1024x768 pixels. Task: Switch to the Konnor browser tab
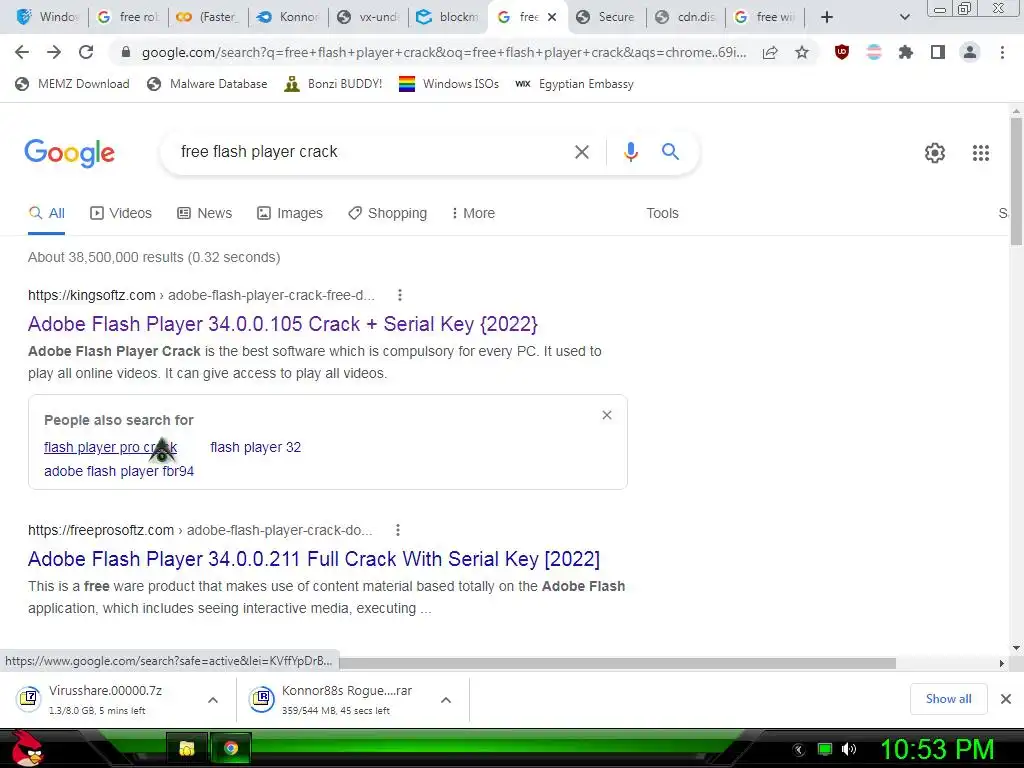(287, 17)
